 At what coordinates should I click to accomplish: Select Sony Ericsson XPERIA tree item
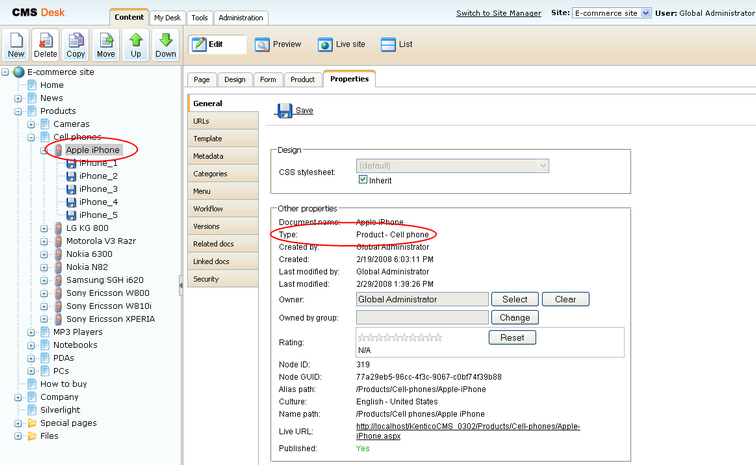coord(110,319)
